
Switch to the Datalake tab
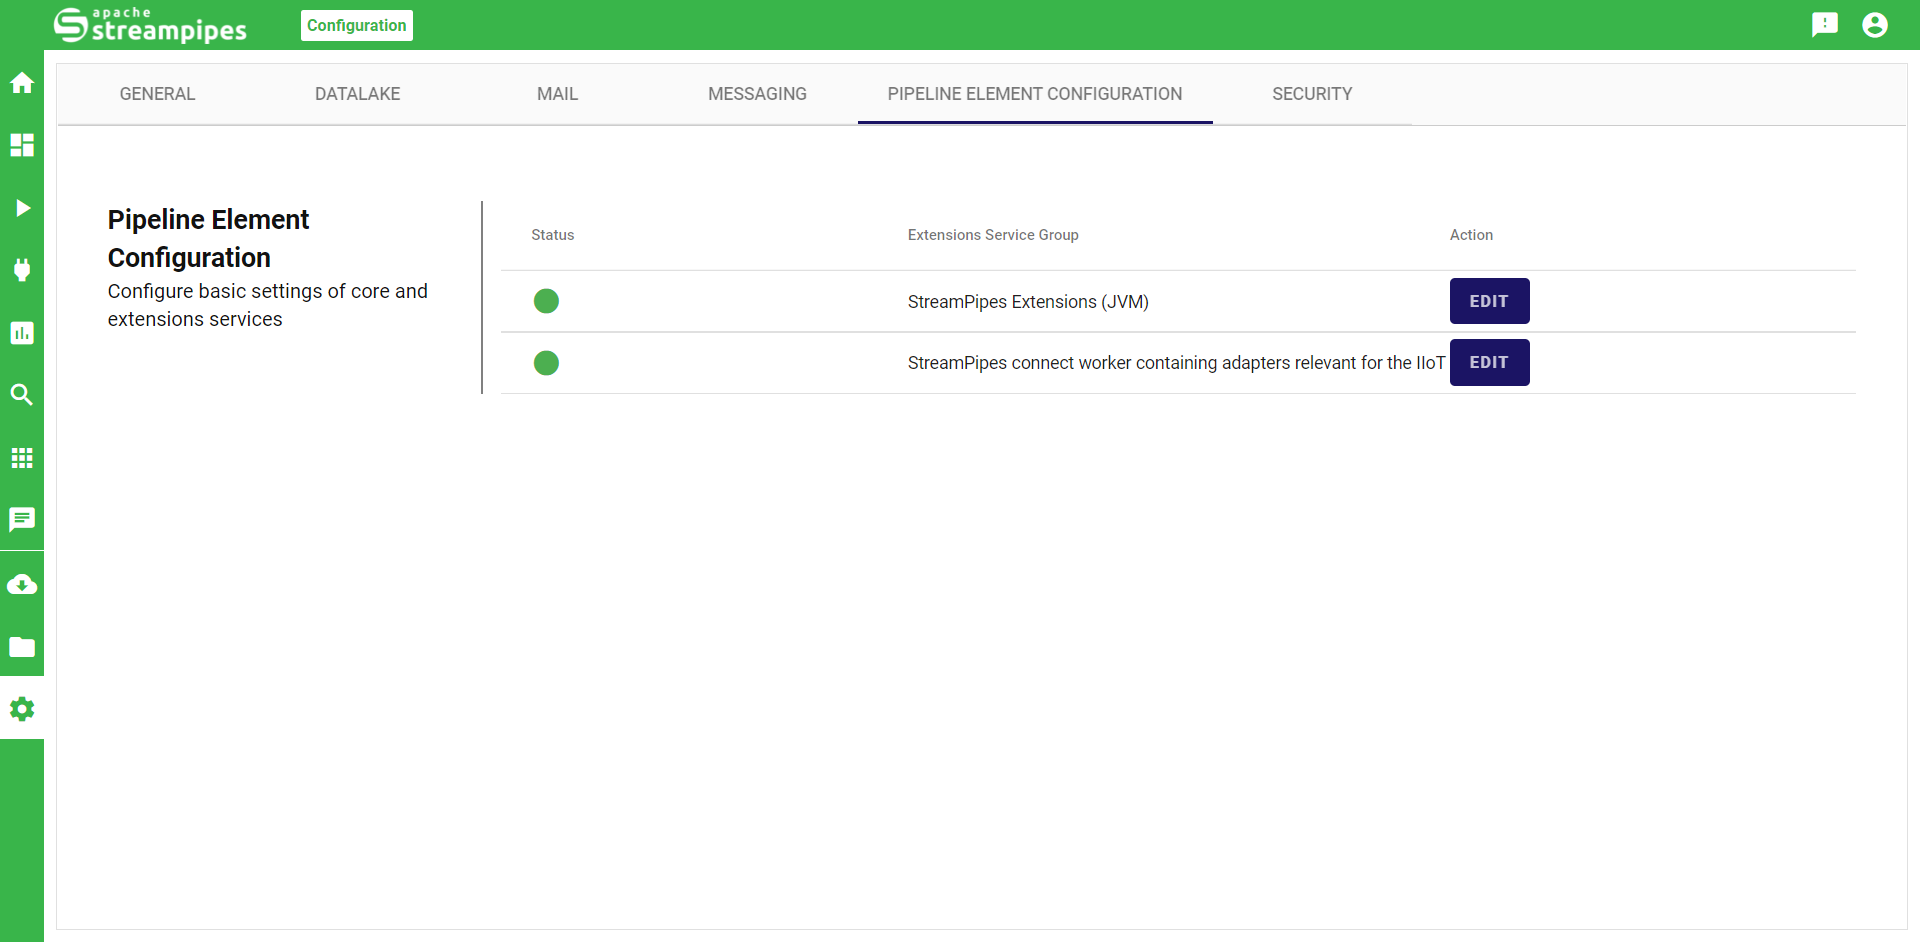coord(357,94)
